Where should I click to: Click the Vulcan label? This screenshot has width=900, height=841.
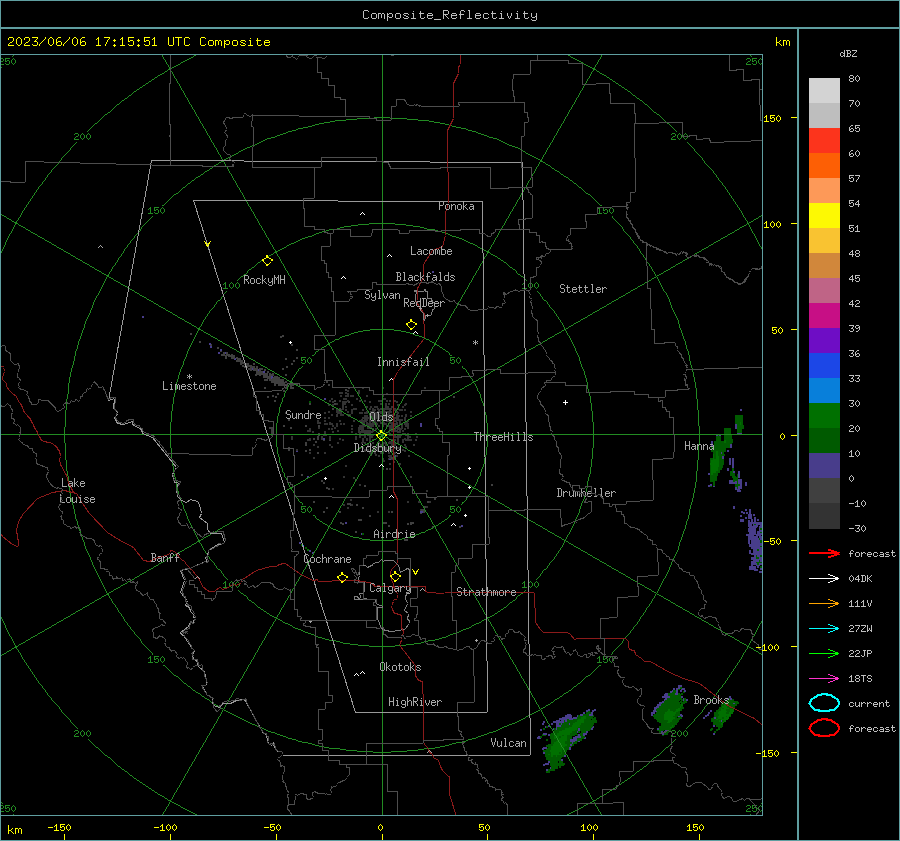[508, 743]
